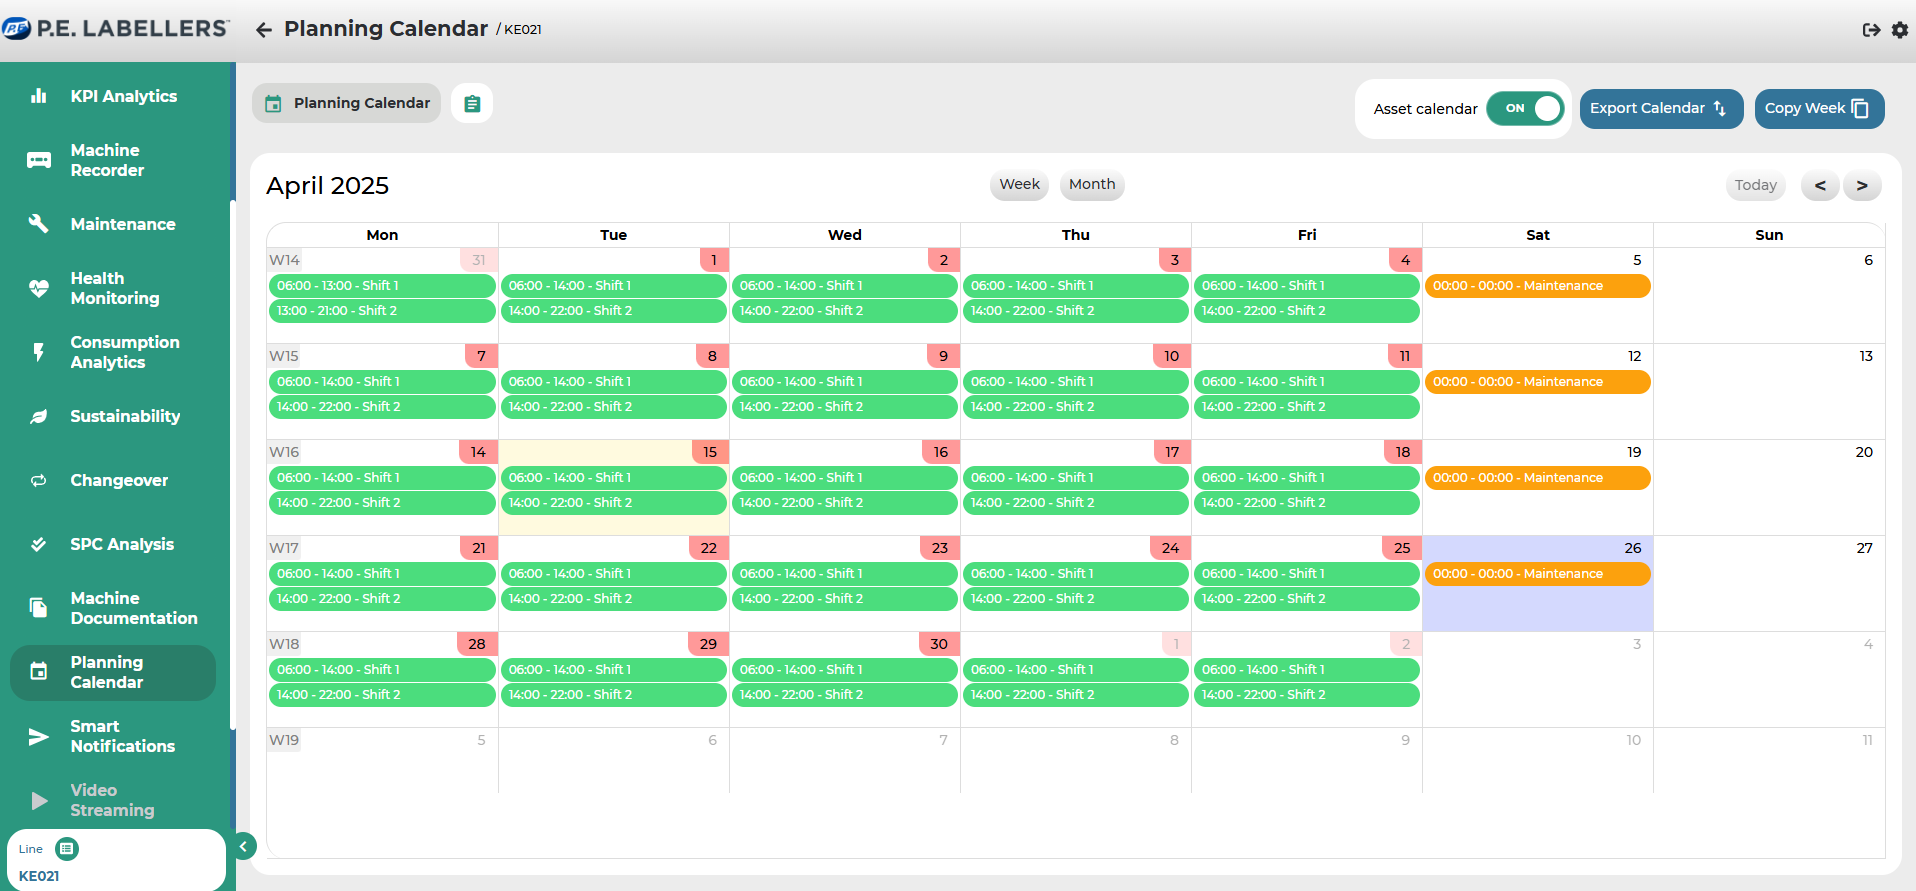This screenshot has height=891, width=1916.
Task: Click the Export Calendar button
Action: click(1660, 109)
